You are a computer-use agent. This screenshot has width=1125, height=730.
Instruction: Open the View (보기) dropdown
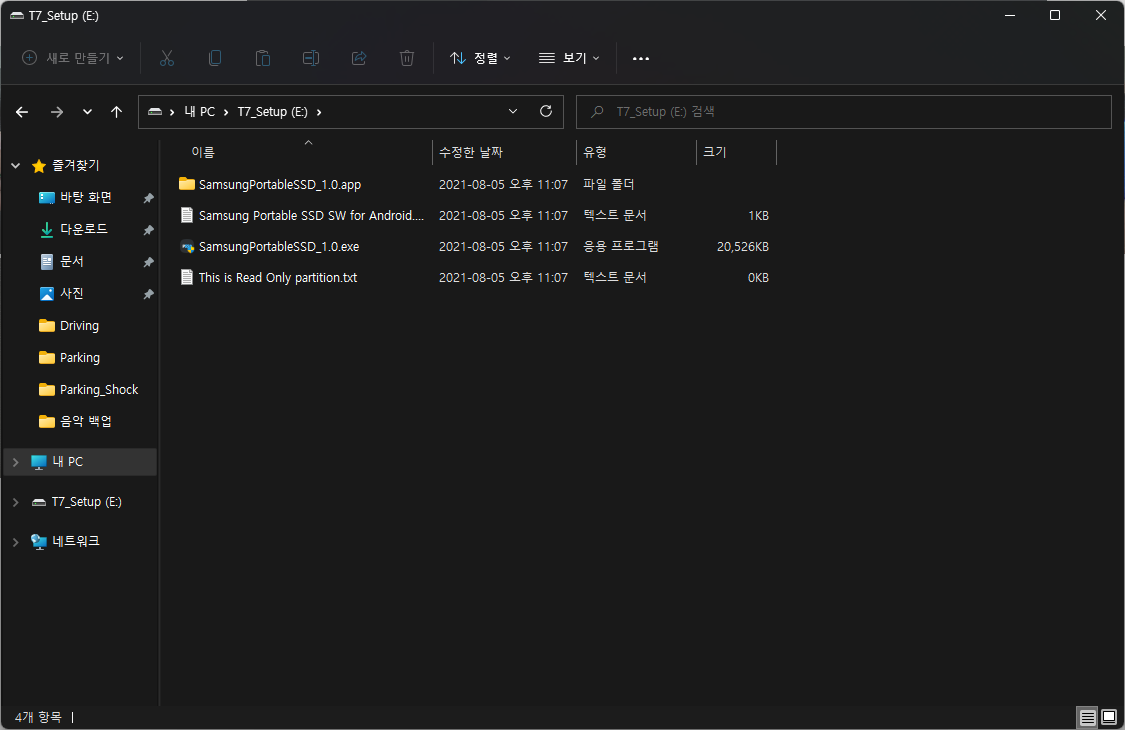point(569,58)
